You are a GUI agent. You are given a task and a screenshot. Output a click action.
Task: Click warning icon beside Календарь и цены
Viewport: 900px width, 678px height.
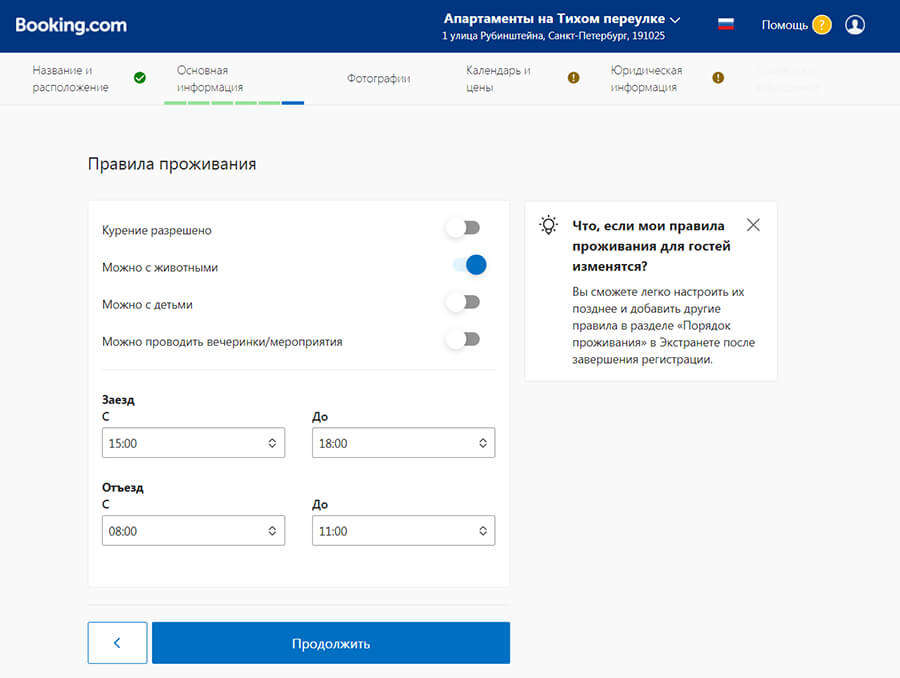(x=573, y=78)
